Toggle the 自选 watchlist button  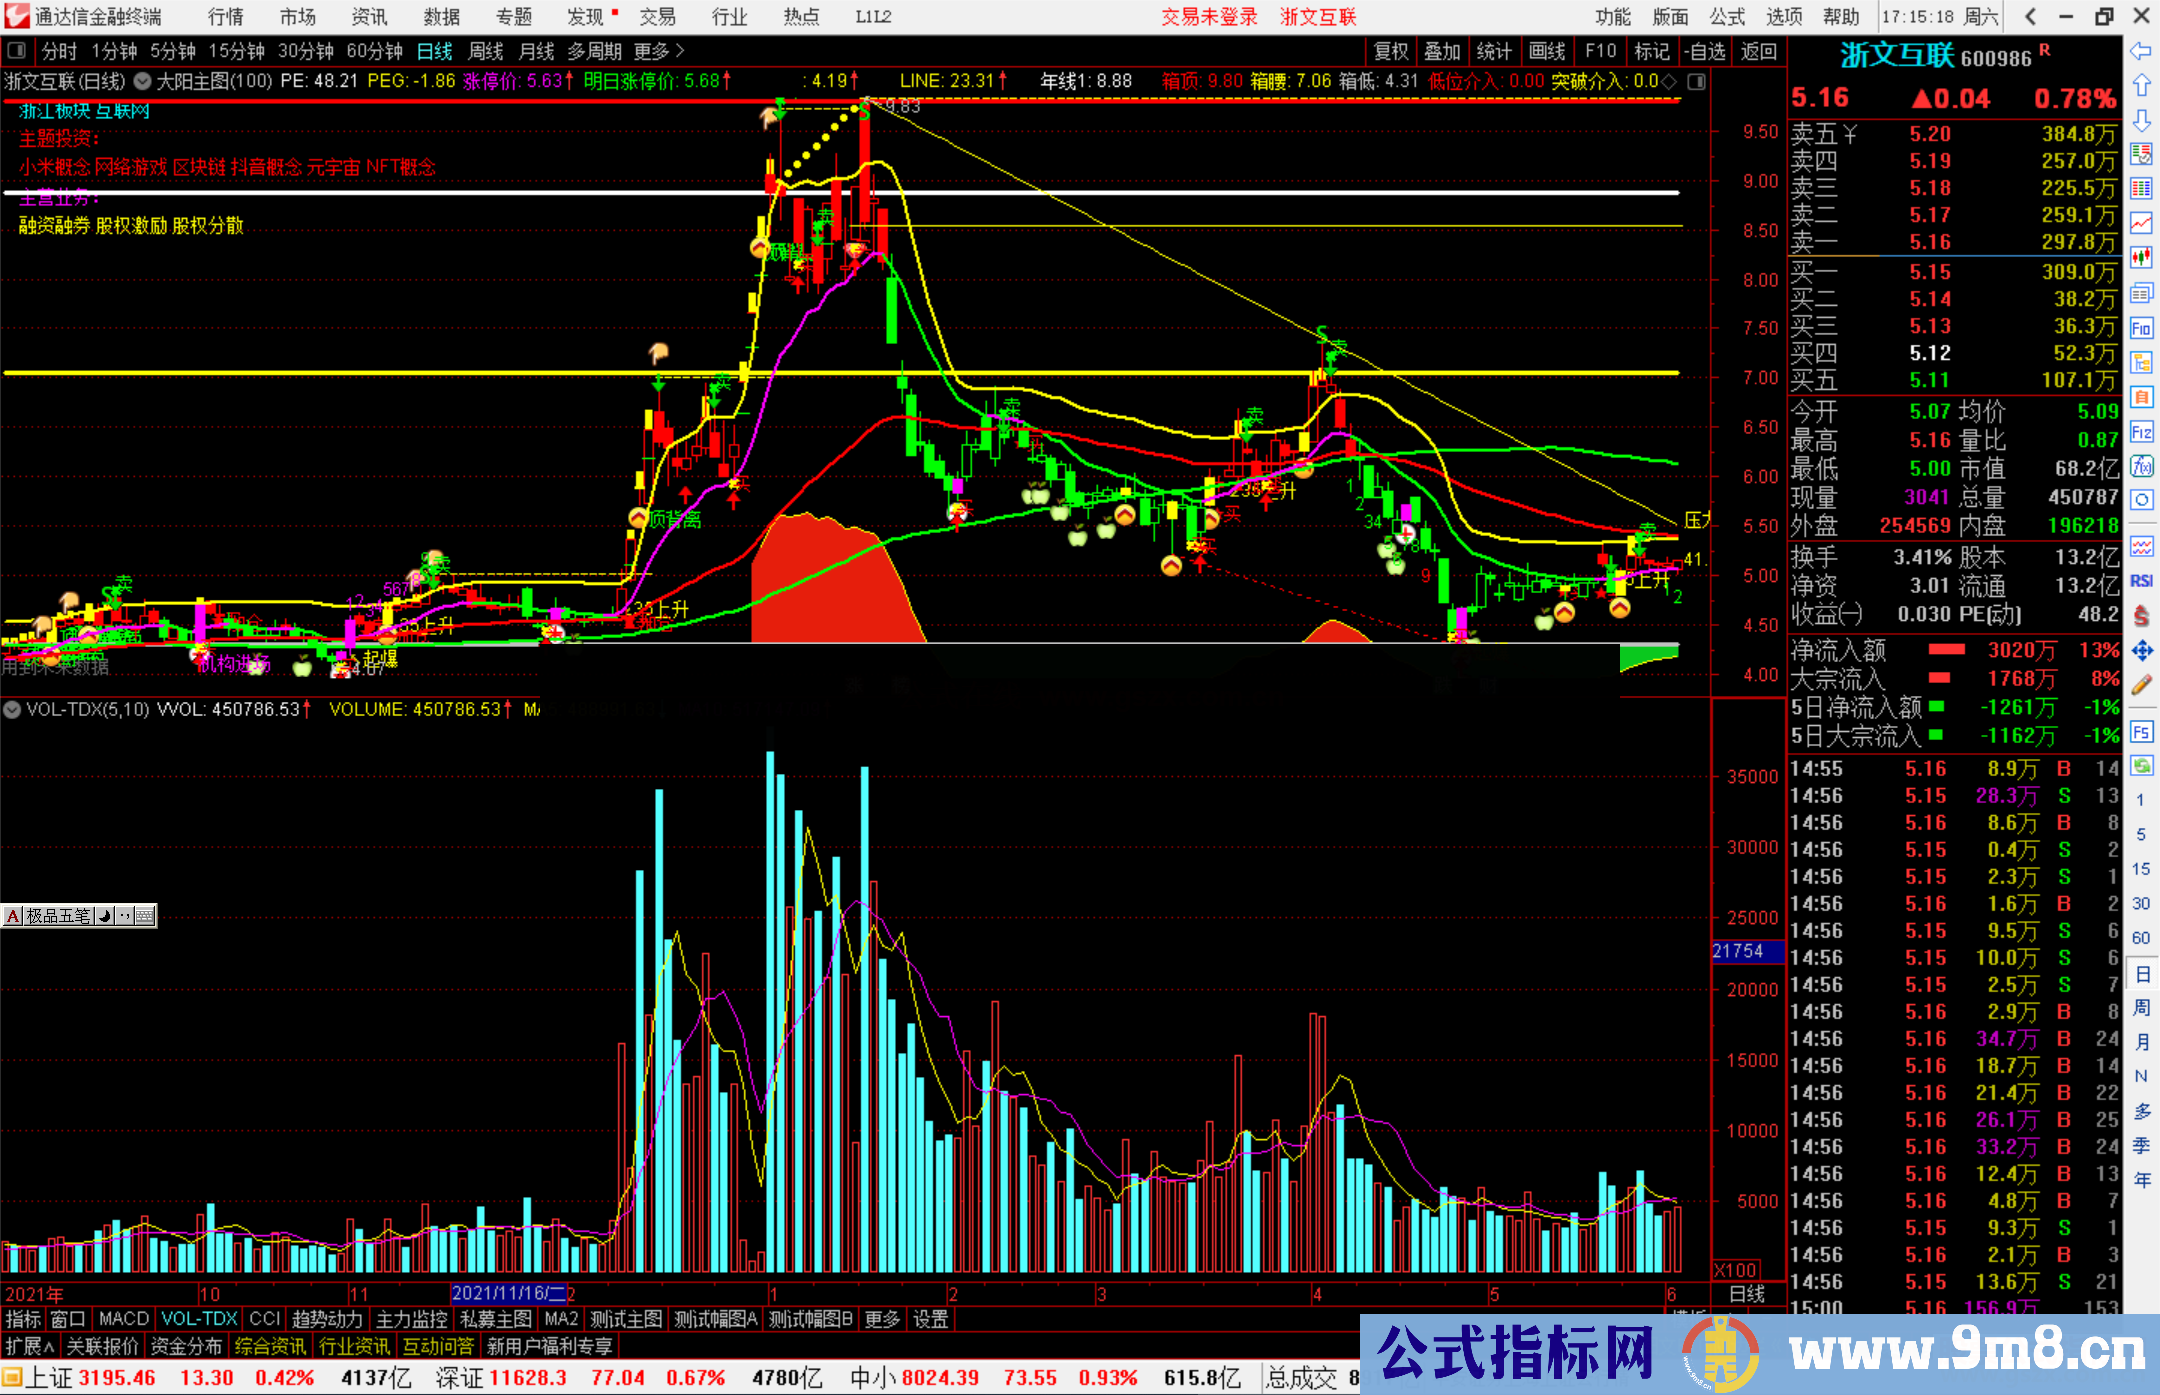(x=1703, y=51)
